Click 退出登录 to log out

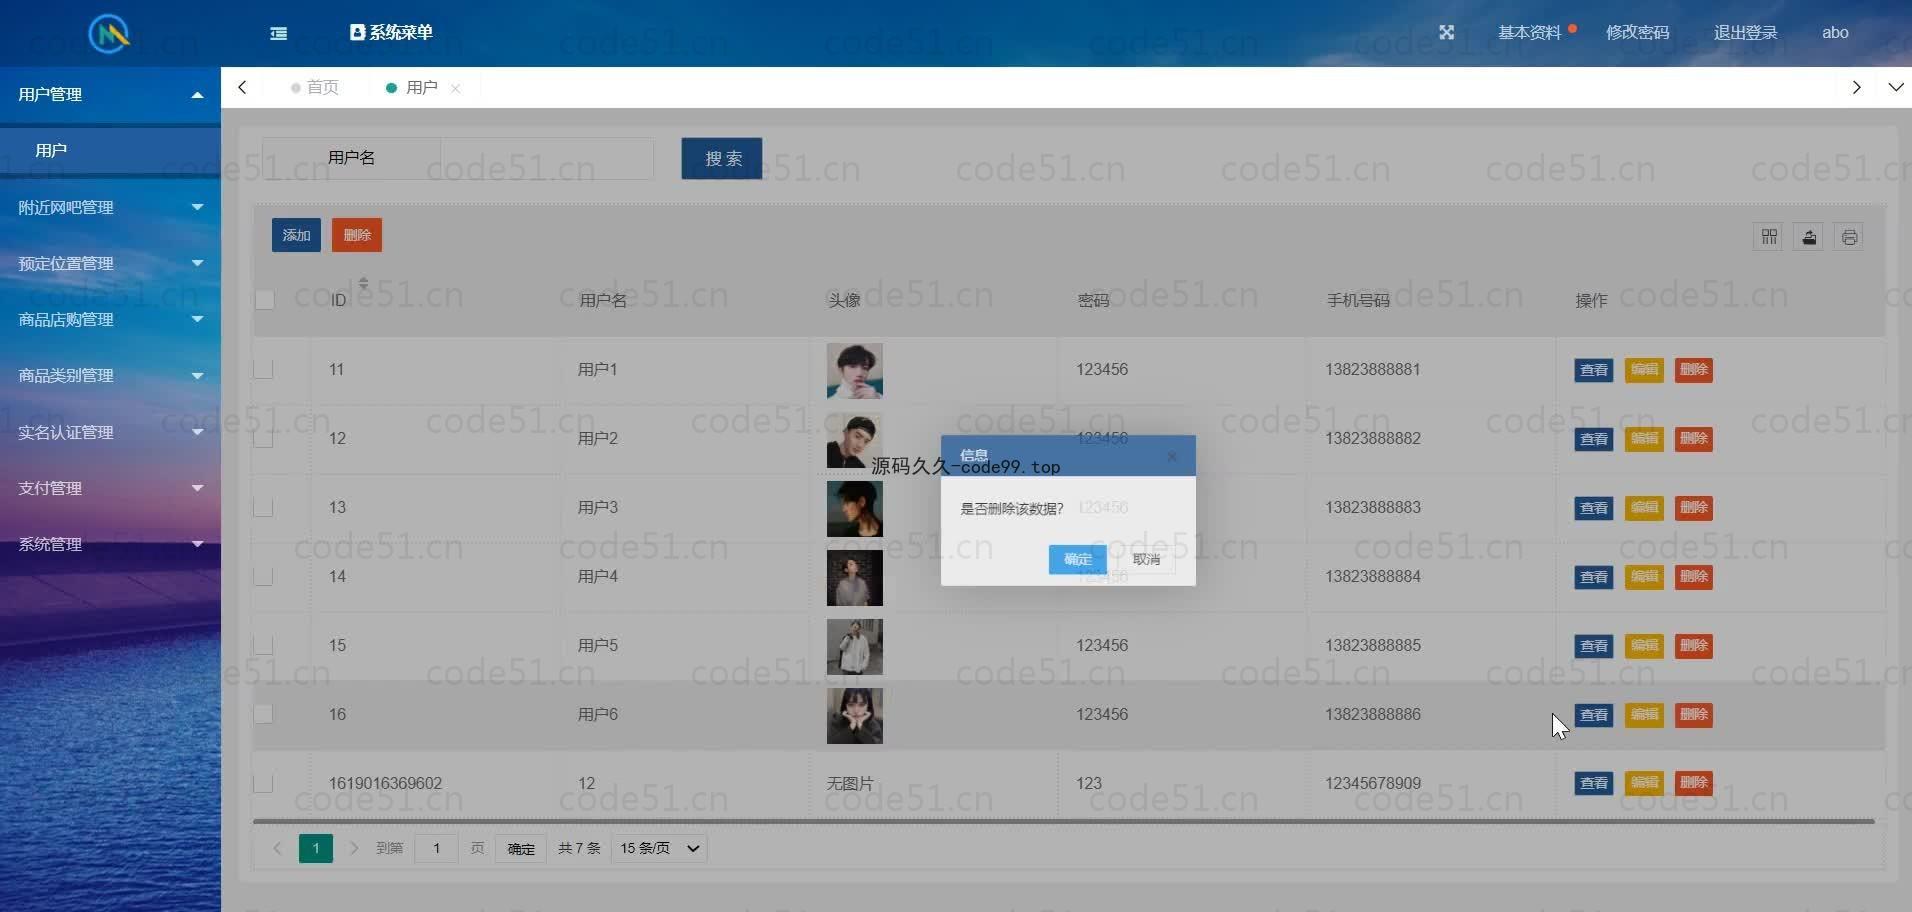[x=1745, y=32]
